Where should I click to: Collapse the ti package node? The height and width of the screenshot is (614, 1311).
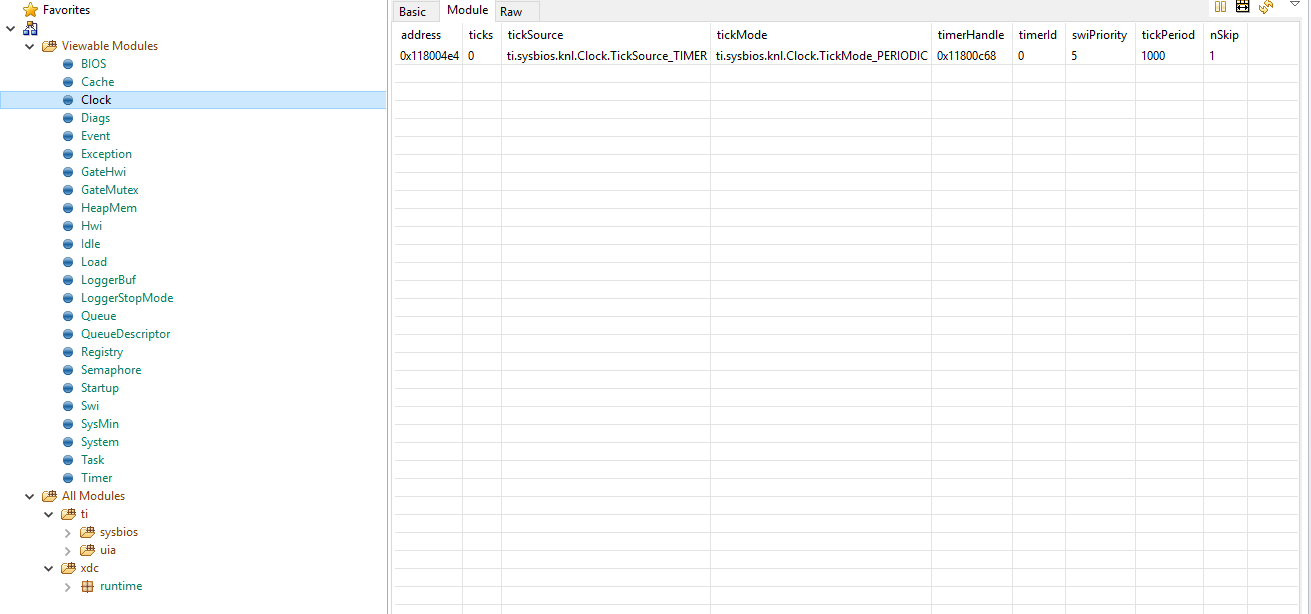pyautogui.click(x=49, y=514)
